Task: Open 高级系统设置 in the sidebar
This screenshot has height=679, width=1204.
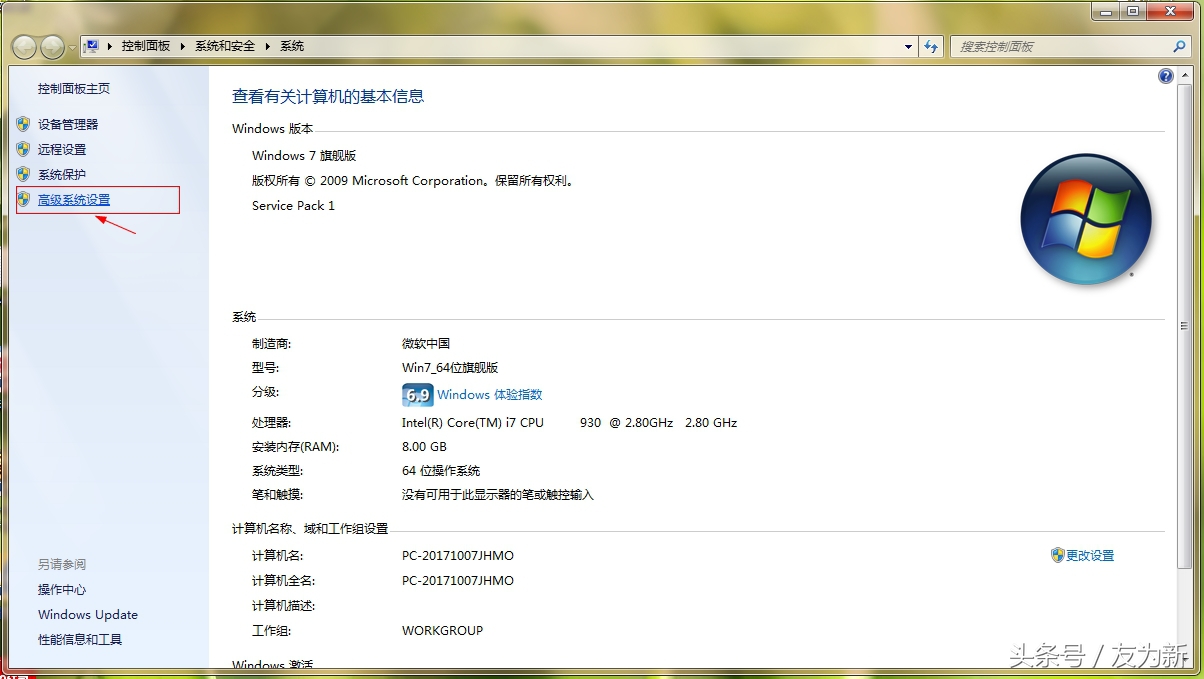Action: [x=72, y=199]
